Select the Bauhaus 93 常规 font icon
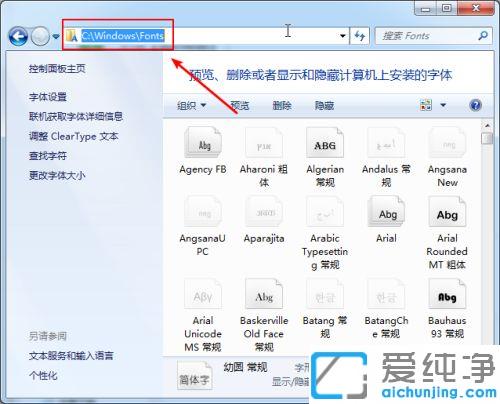Viewport: 500px width, 404px height. (447, 294)
